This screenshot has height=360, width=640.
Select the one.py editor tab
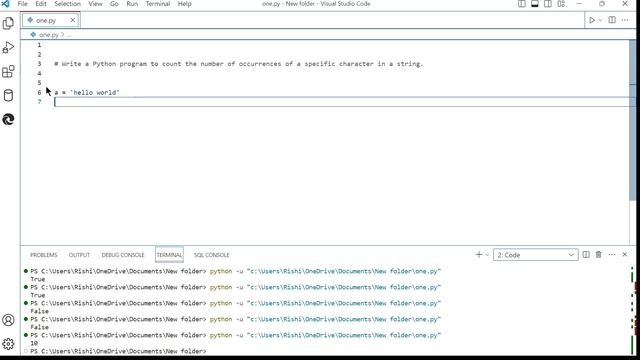pyautogui.click(x=51, y=20)
